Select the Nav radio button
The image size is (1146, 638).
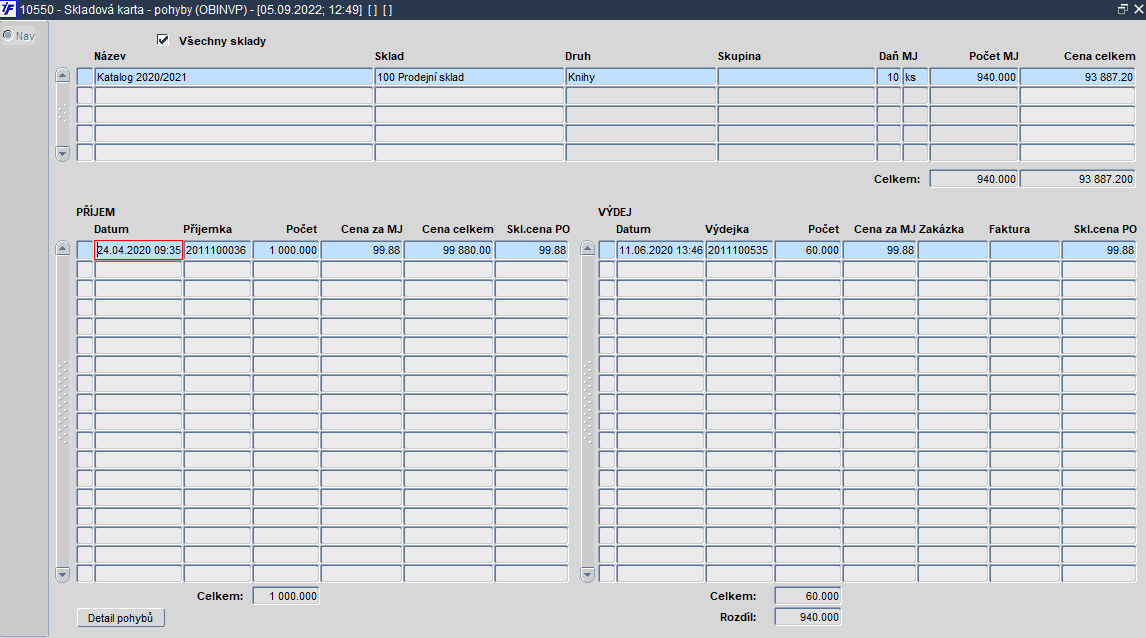click(x=8, y=35)
